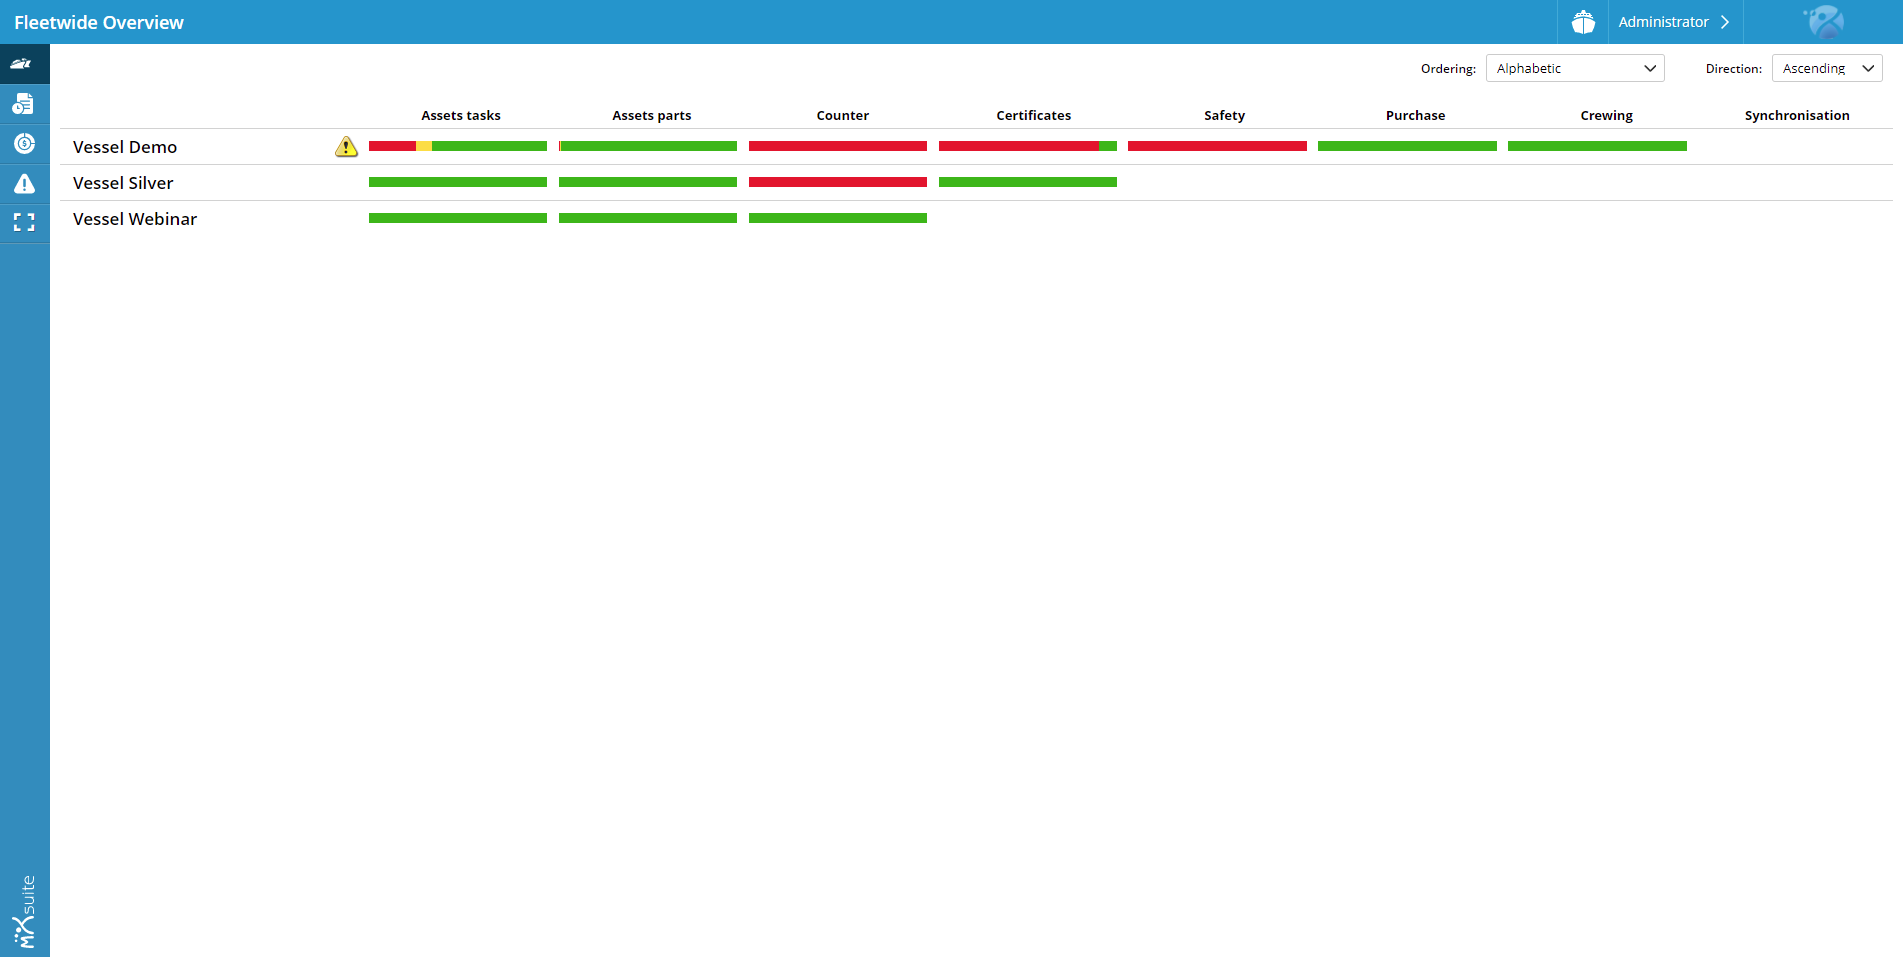Open the Ordering dropdown showing Alphabetic

pyautogui.click(x=1574, y=68)
